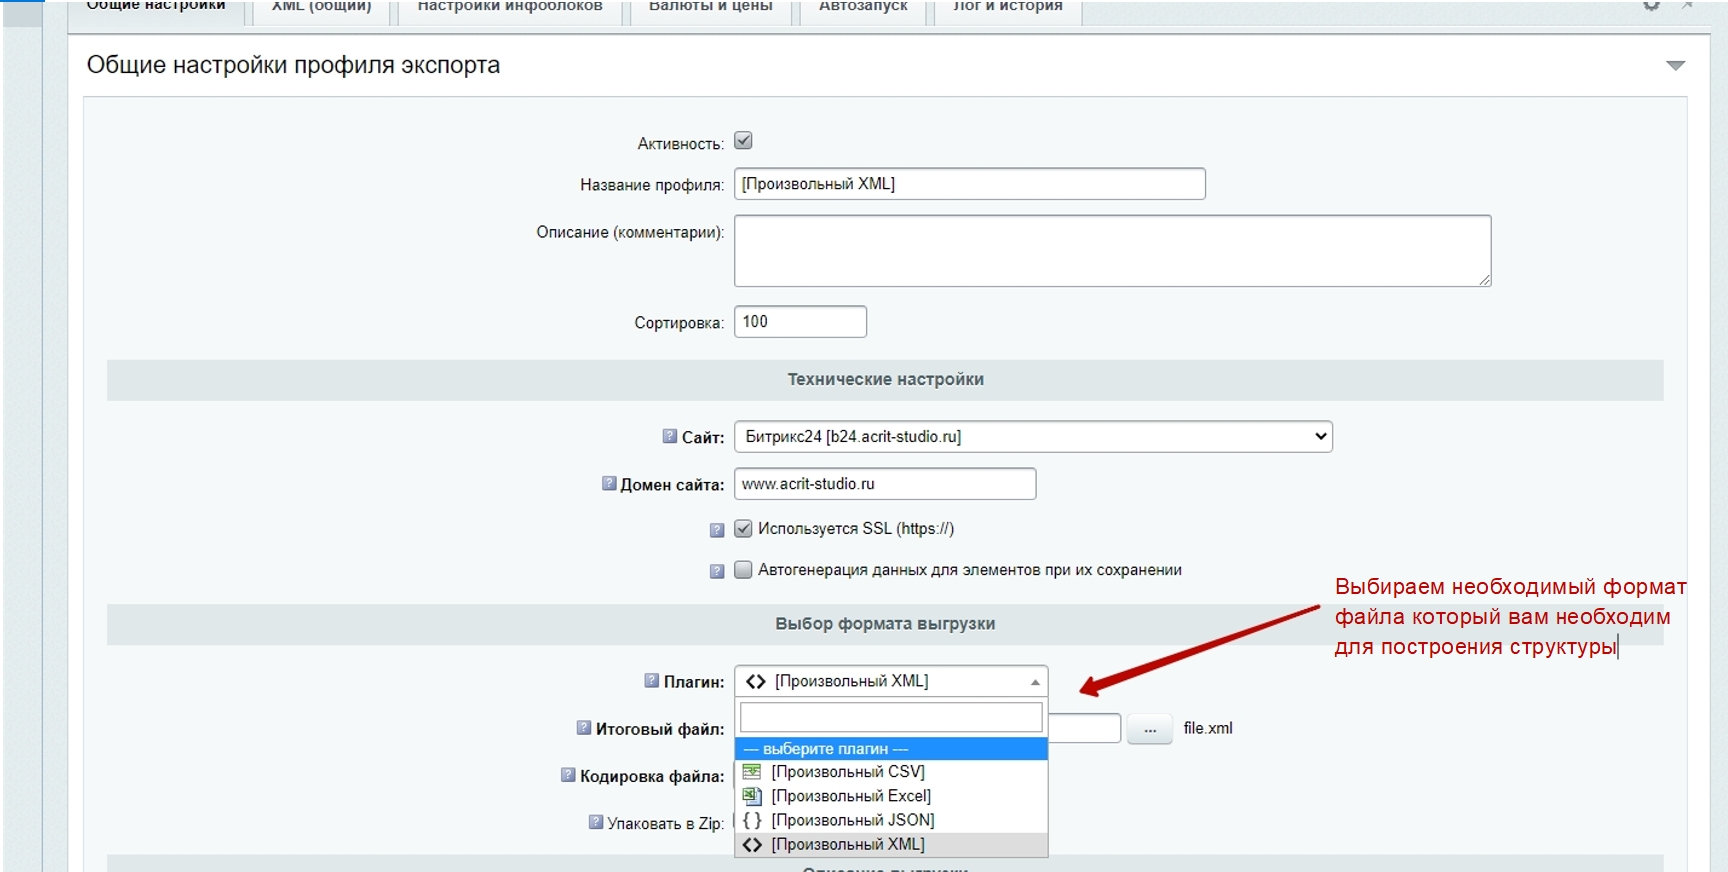Image resolution: width=1728 pixels, height=872 pixels.
Task: Click help icon beside Домен сайта
Action: (x=609, y=484)
